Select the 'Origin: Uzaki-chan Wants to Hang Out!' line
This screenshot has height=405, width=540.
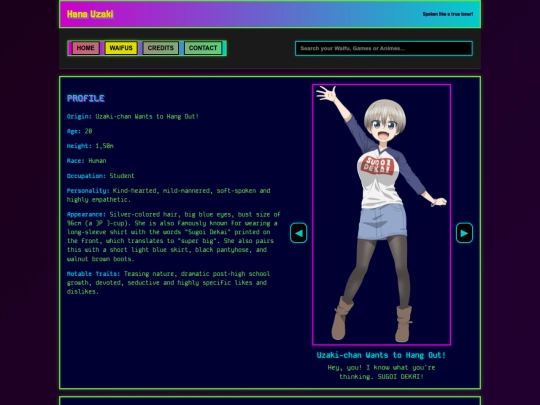pyautogui.click(x=133, y=116)
